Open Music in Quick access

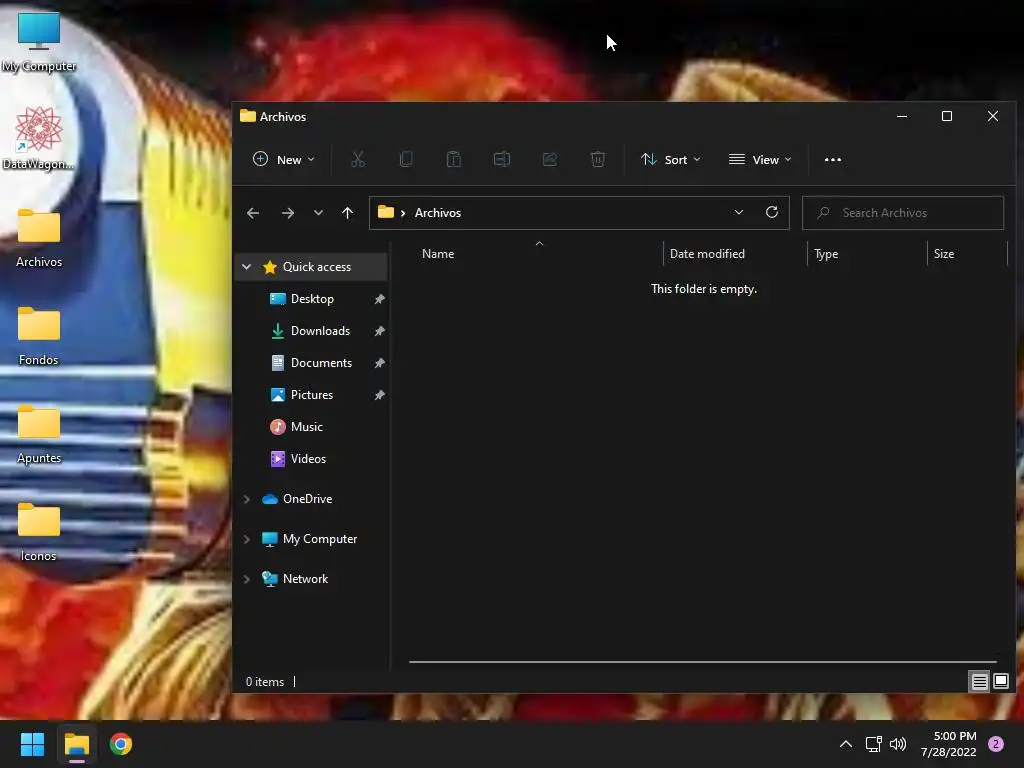(x=306, y=426)
